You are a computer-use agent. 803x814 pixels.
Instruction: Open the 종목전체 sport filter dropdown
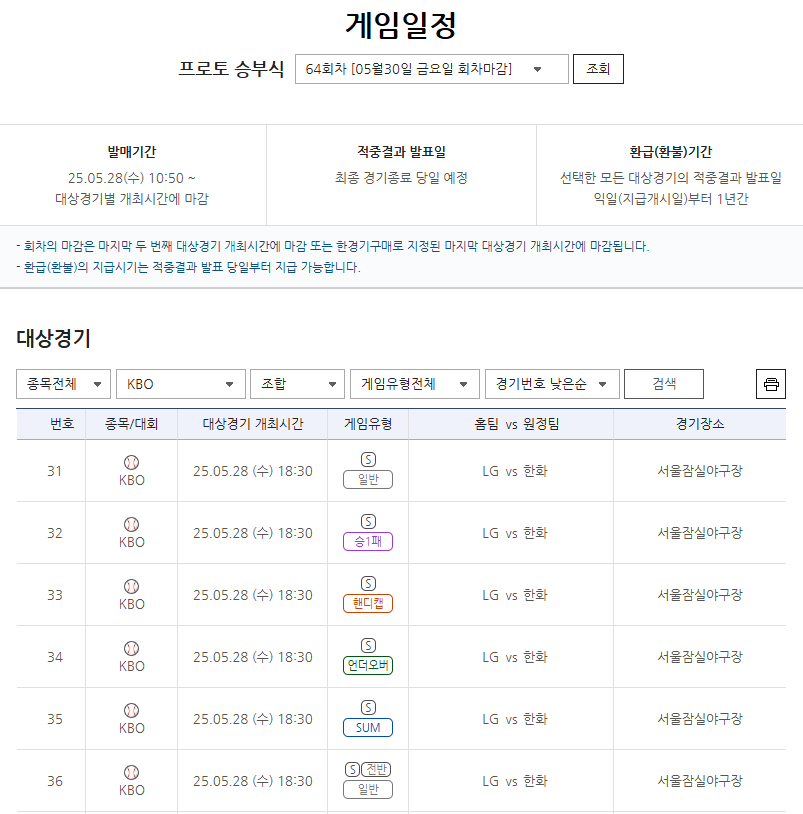63,383
